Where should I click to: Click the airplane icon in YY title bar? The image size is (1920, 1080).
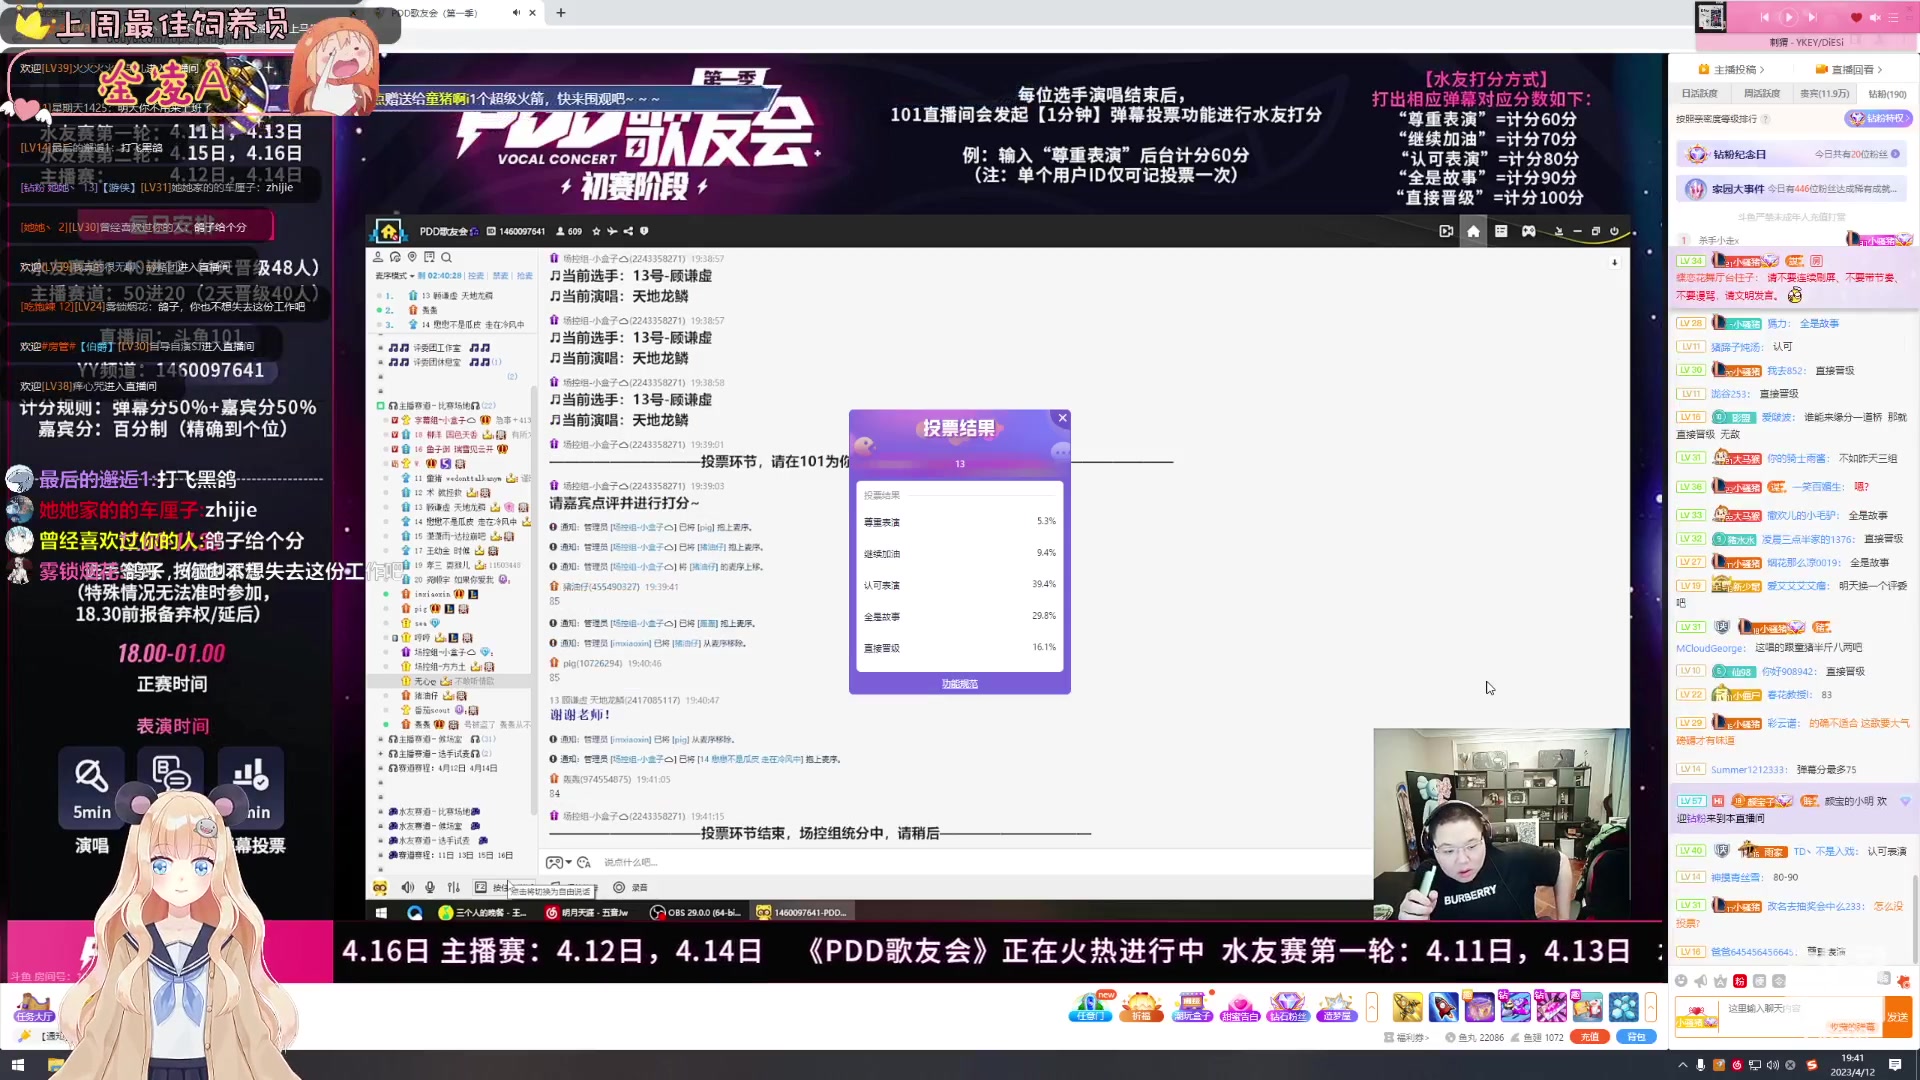[x=612, y=231]
